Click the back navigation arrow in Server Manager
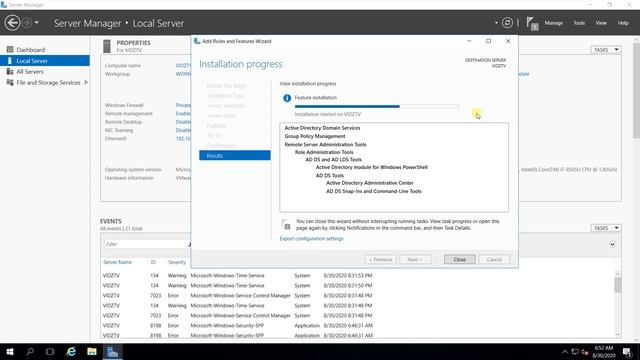 coord(12,23)
